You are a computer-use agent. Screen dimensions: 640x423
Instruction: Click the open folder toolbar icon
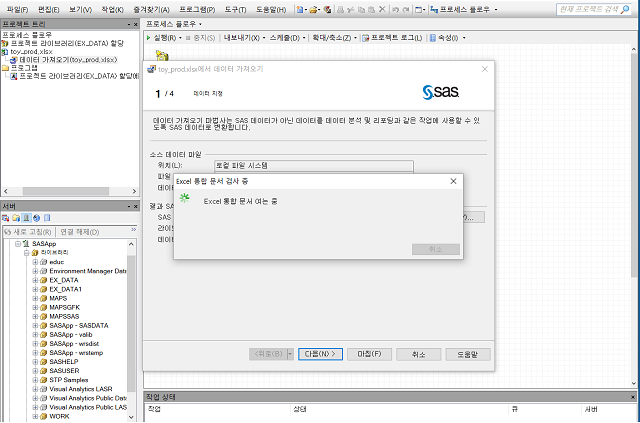(313, 9)
